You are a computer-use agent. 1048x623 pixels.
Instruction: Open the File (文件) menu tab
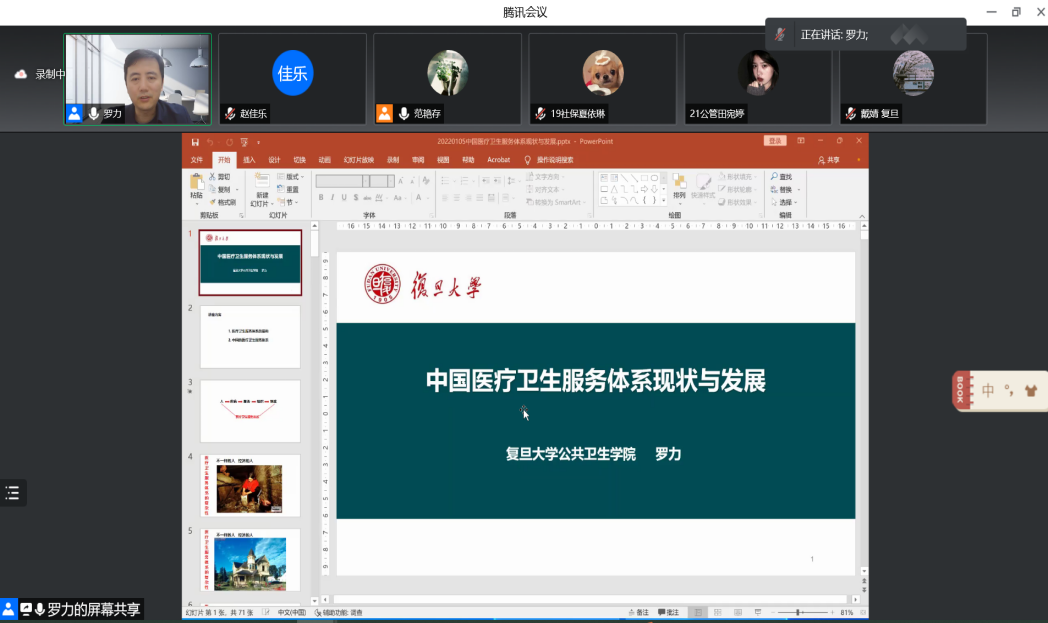[x=197, y=159]
